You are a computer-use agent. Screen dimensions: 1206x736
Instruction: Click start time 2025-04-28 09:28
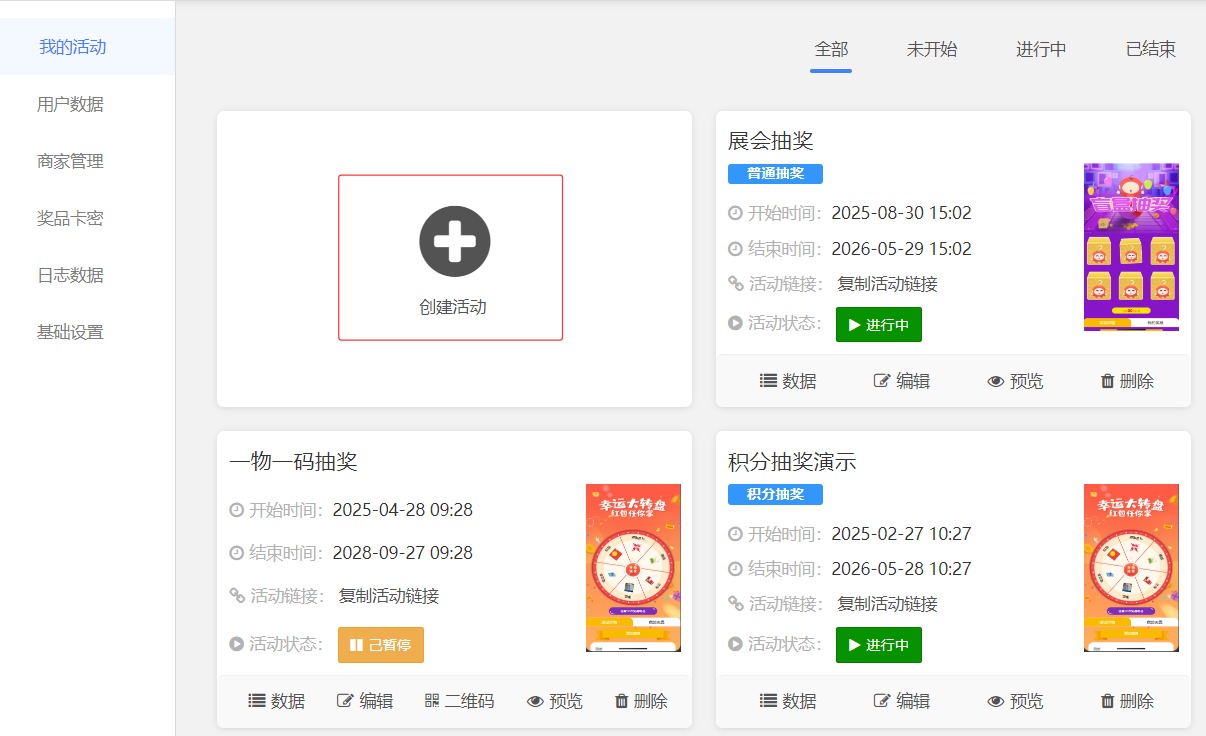(x=403, y=510)
